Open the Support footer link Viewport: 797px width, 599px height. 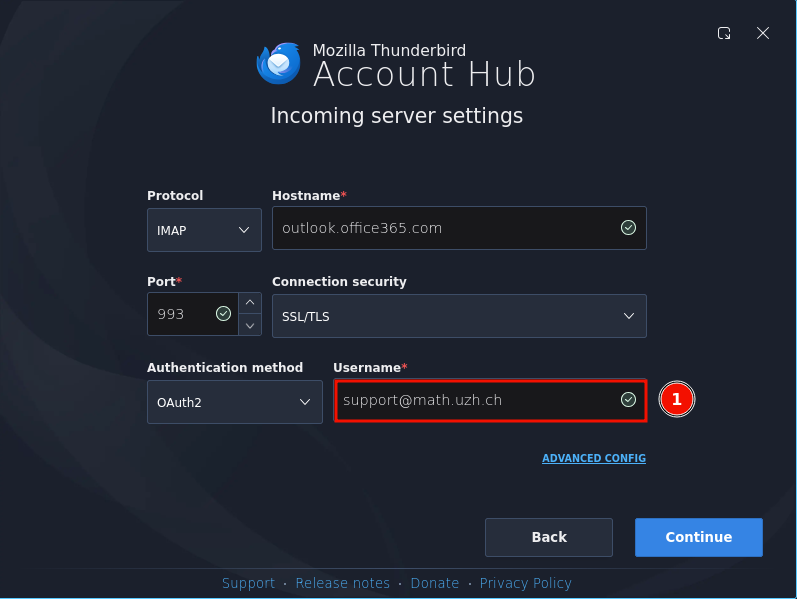click(x=248, y=583)
